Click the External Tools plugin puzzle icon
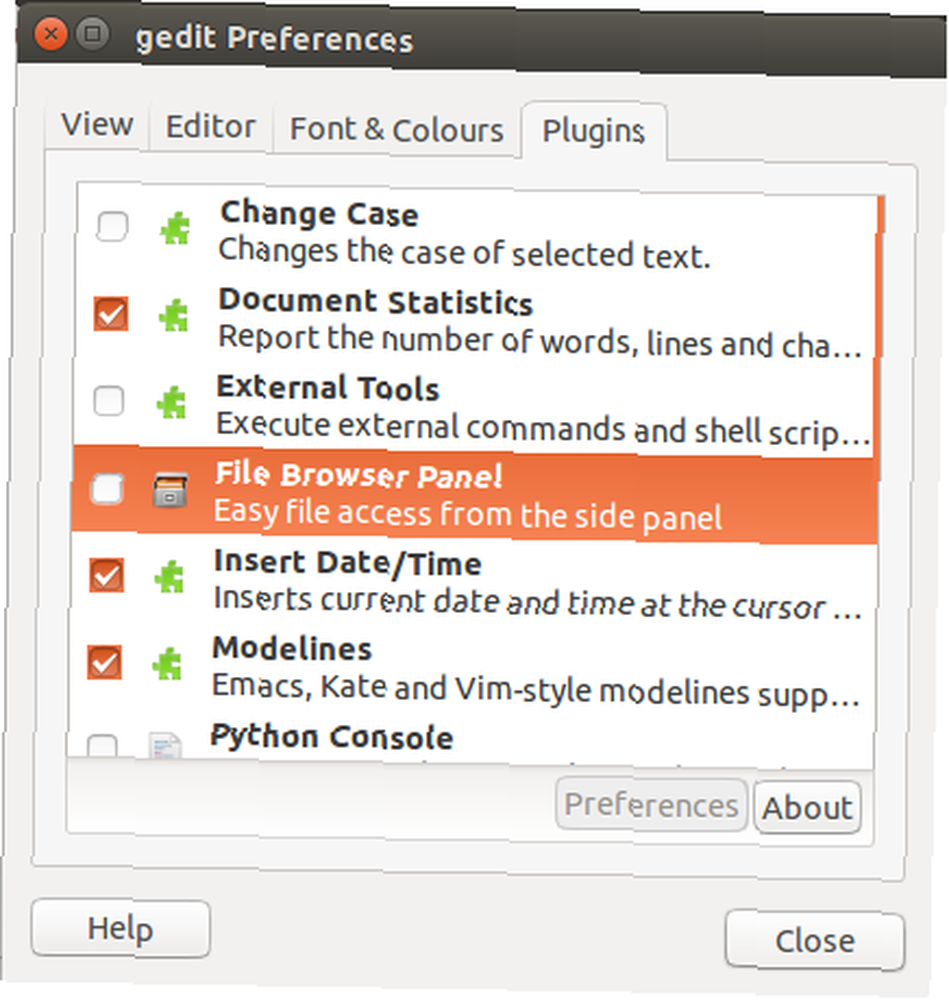The height and width of the screenshot is (1000, 949). (172, 403)
